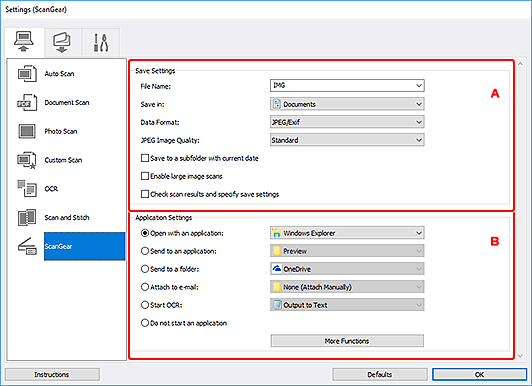
Task: Open the Scanning from a Computer tab
Action: click(24, 42)
